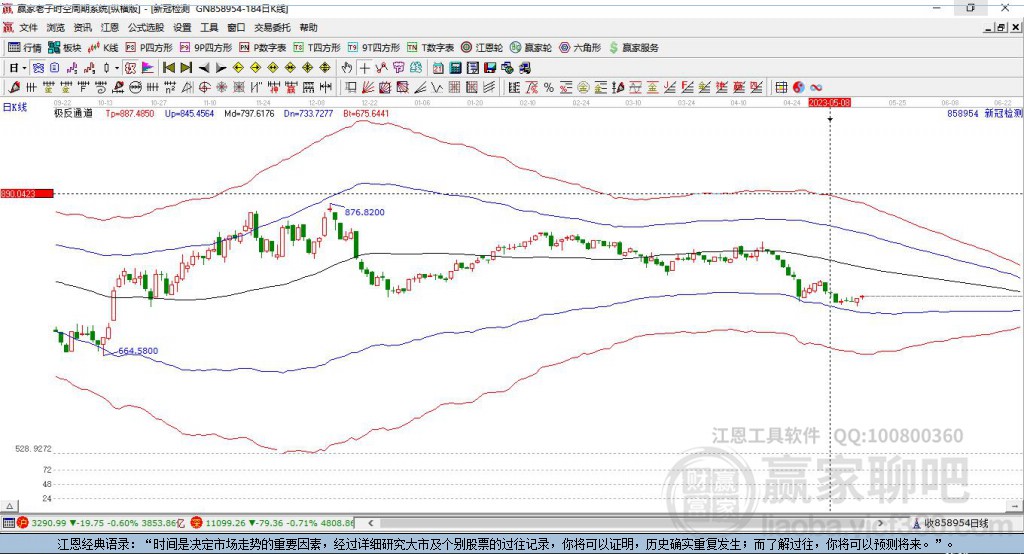Open the 公式选股 menu
1024x554 pixels.
tap(146, 27)
